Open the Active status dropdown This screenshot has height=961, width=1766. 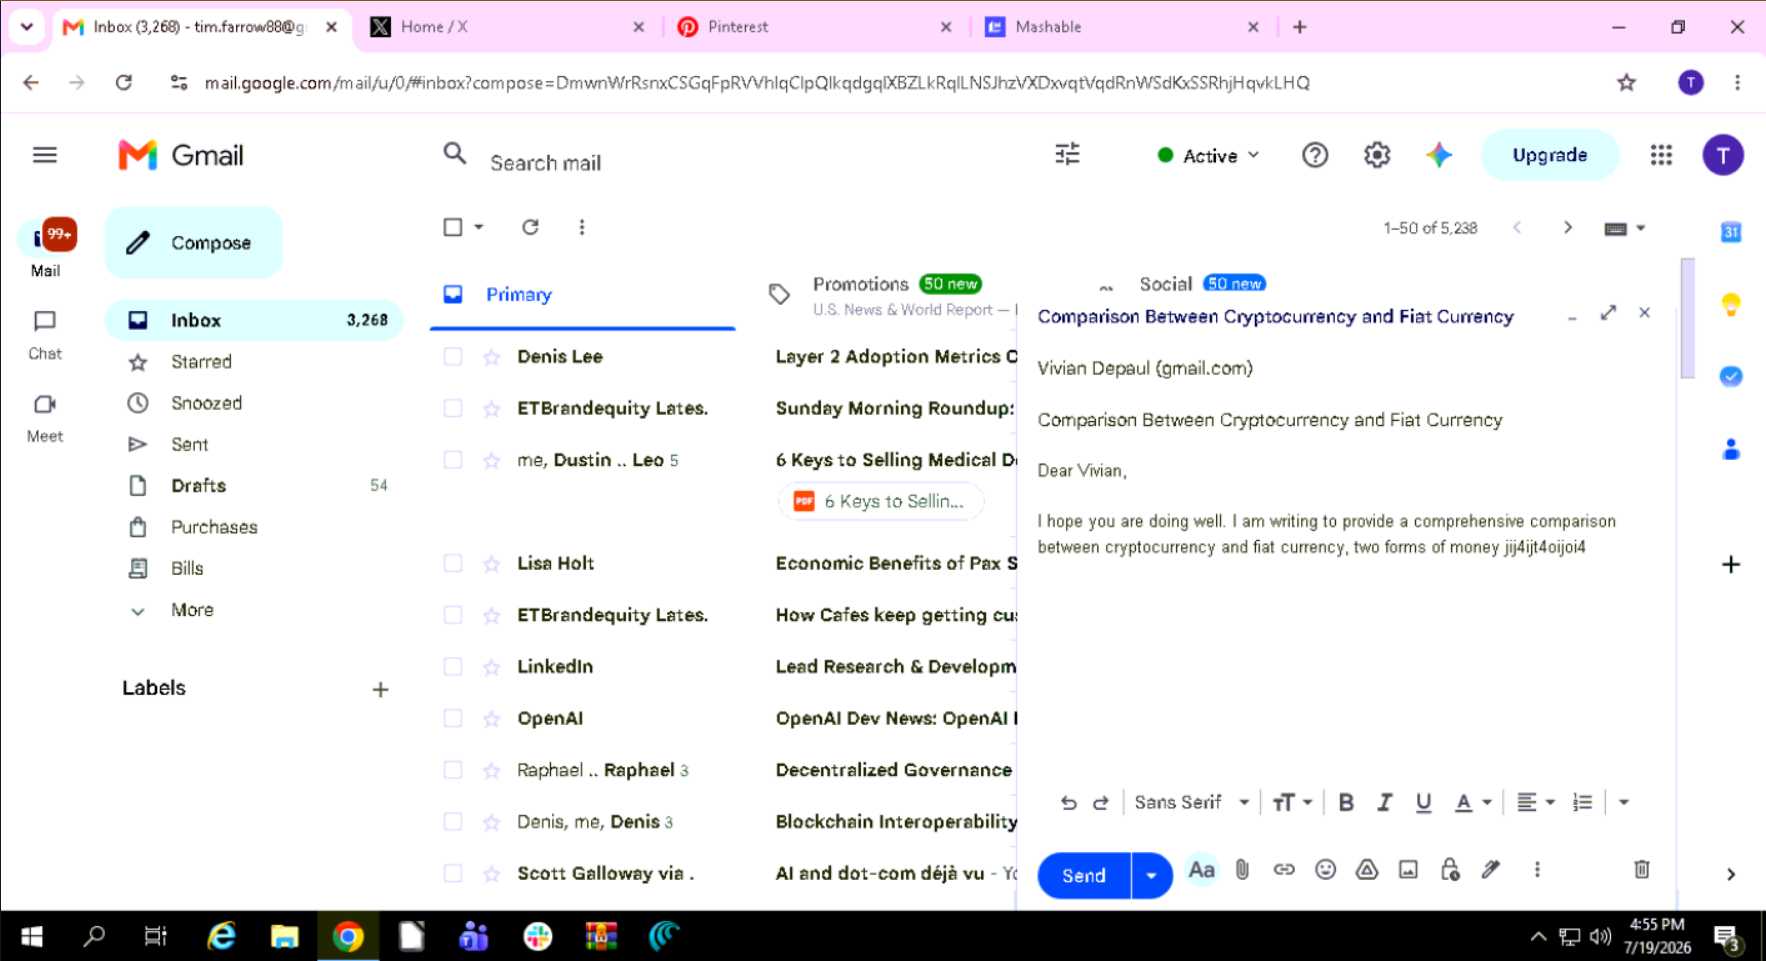[1208, 155]
